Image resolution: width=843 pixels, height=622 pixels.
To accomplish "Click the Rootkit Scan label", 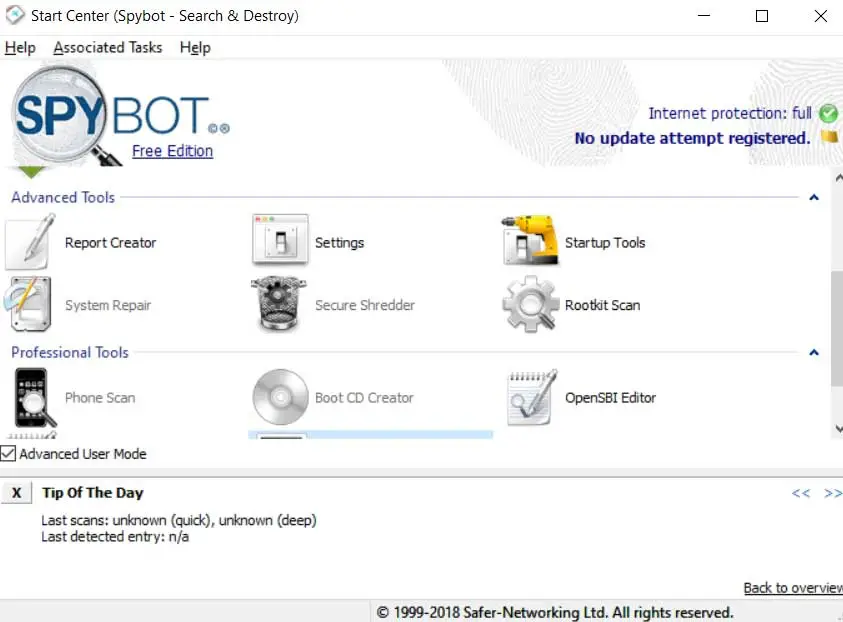I will (602, 305).
